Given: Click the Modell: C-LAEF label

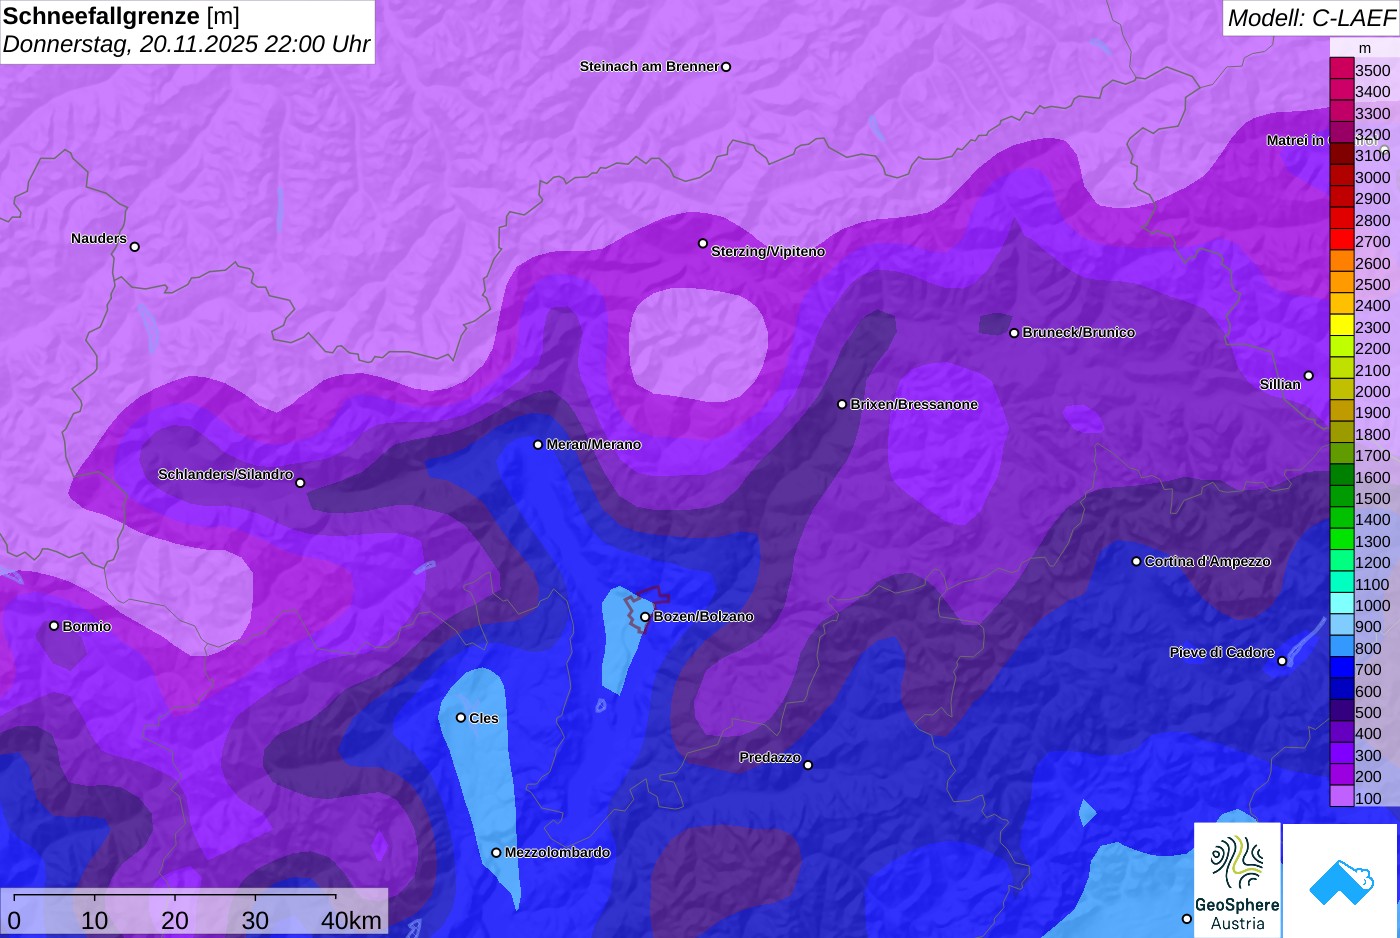Looking at the screenshot, I should coord(1311,17).
